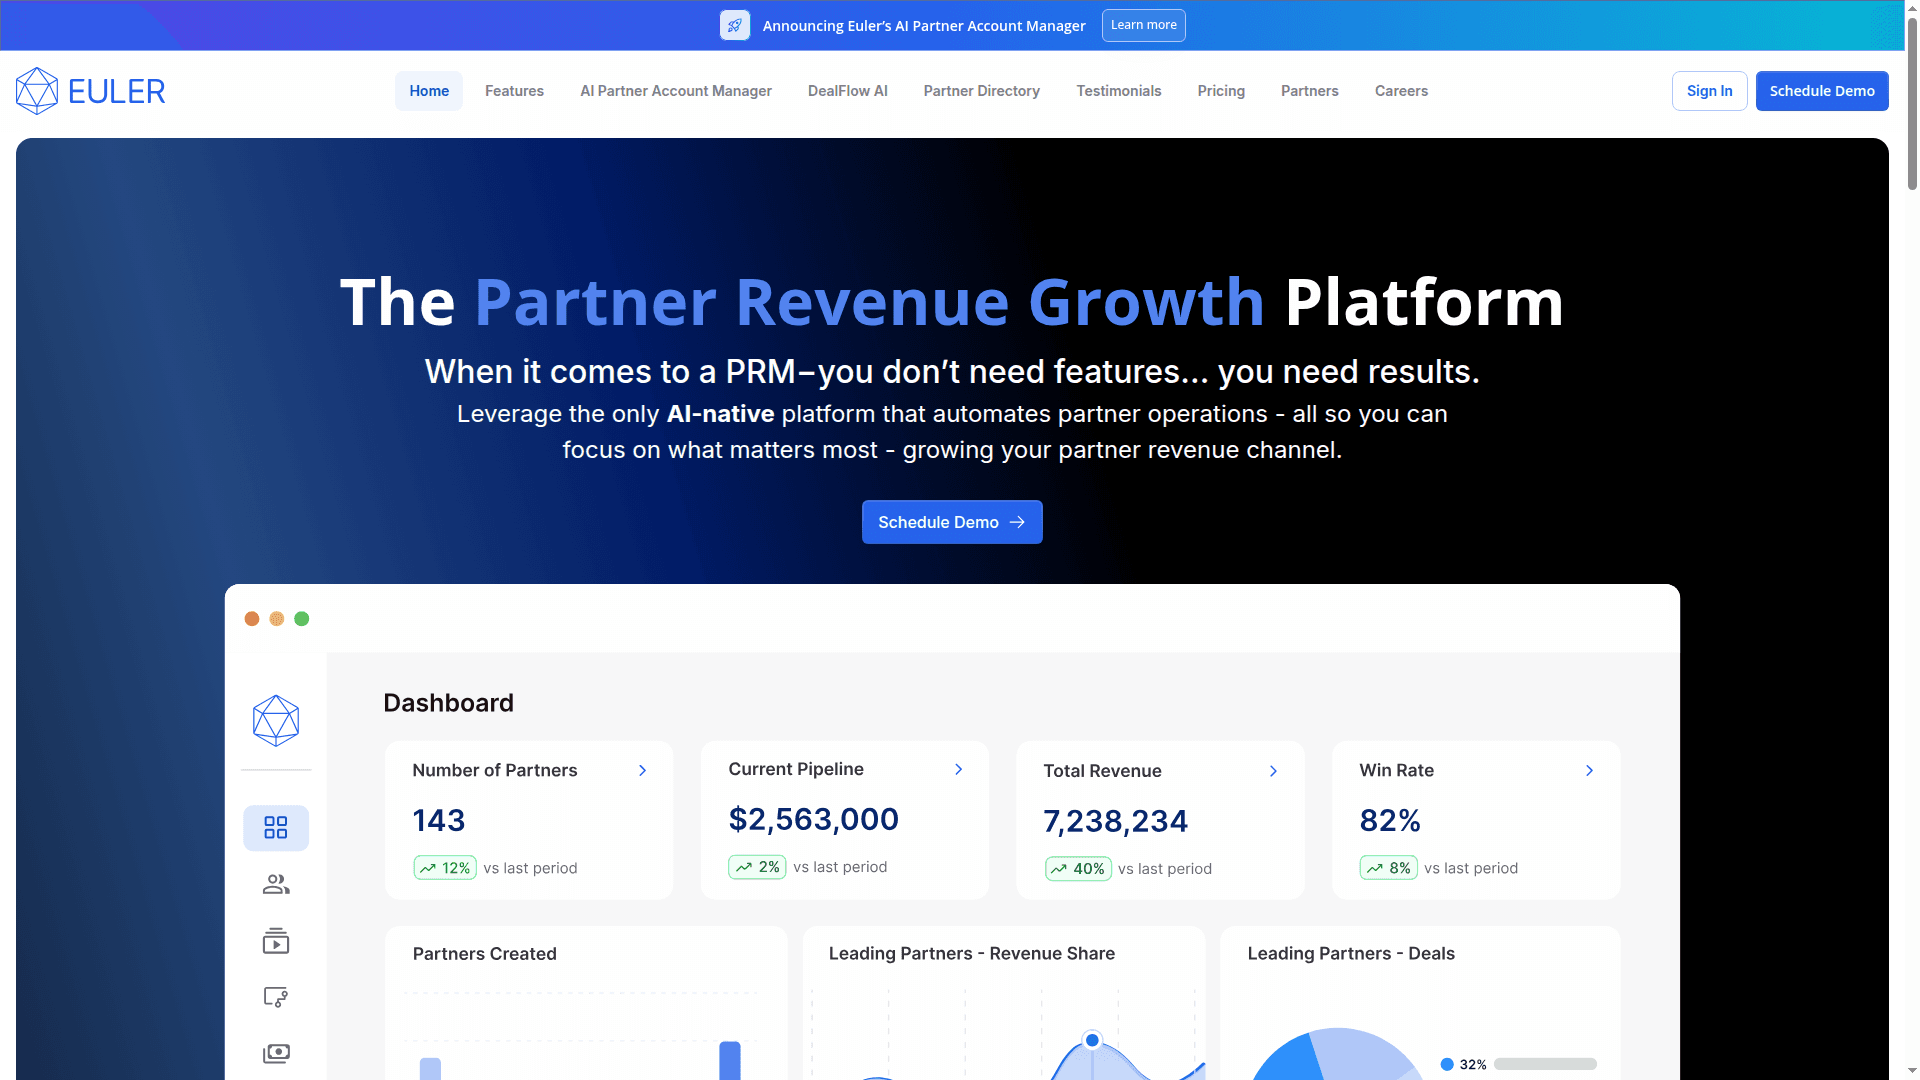Click the screen share icon in sidebar
This screenshot has width=1920, height=1080.
click(x=276, y=997)
